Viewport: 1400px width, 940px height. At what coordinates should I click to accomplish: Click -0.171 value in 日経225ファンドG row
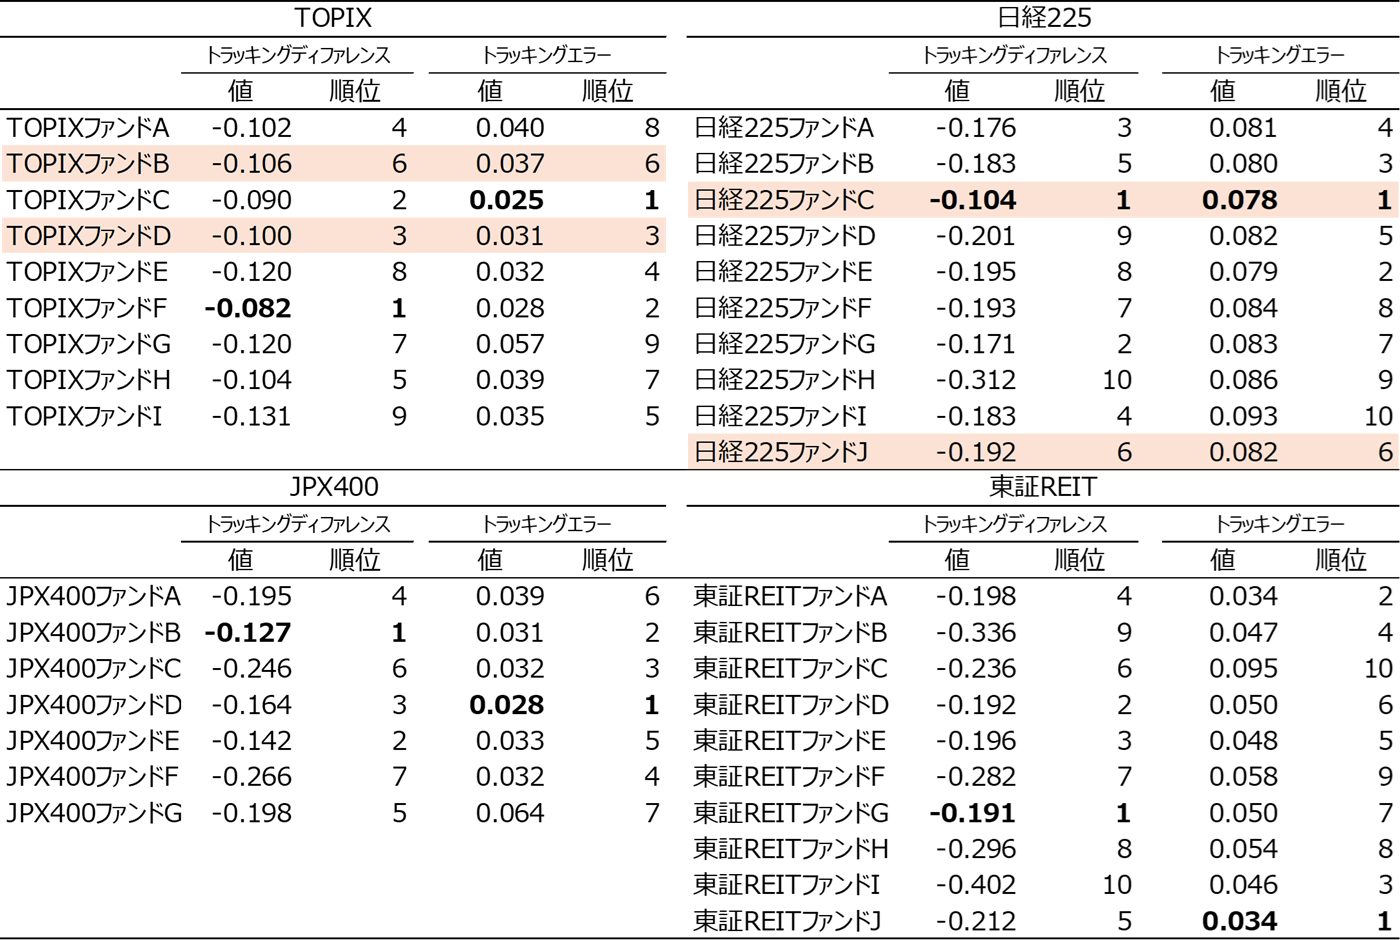975,344
